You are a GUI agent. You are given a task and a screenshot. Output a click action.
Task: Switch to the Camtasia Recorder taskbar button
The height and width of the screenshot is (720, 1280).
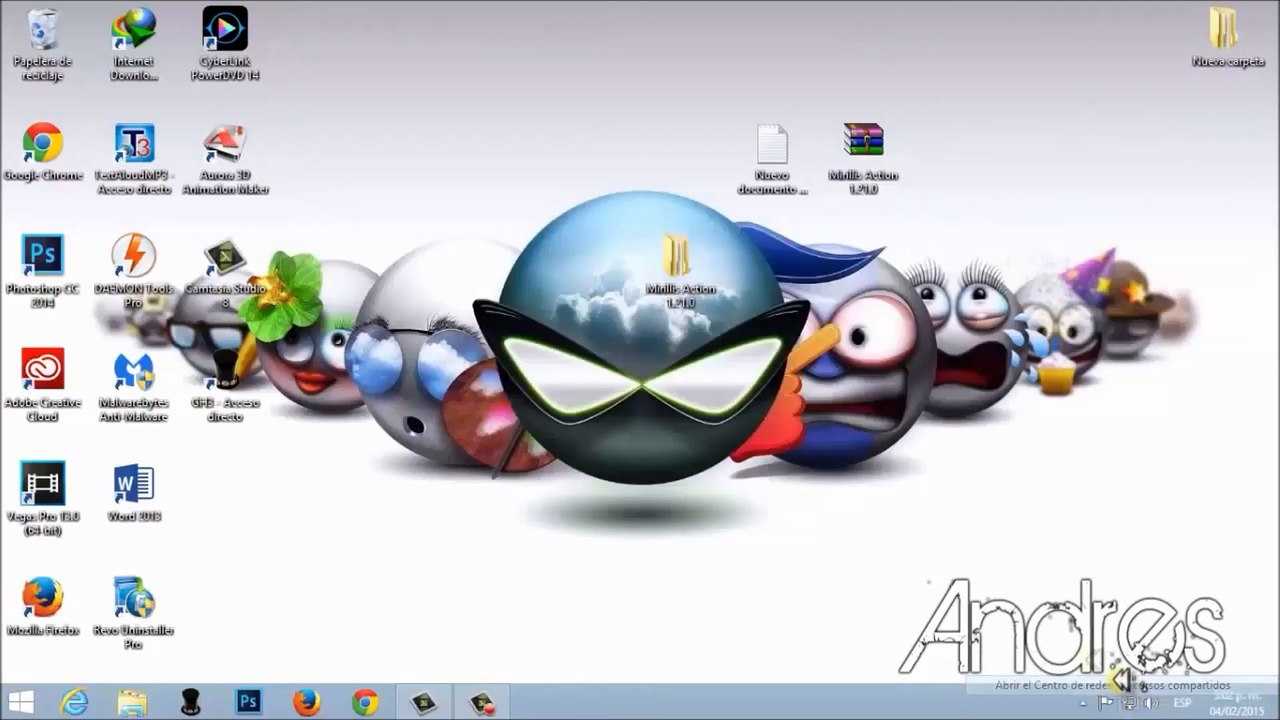point(483,702)
